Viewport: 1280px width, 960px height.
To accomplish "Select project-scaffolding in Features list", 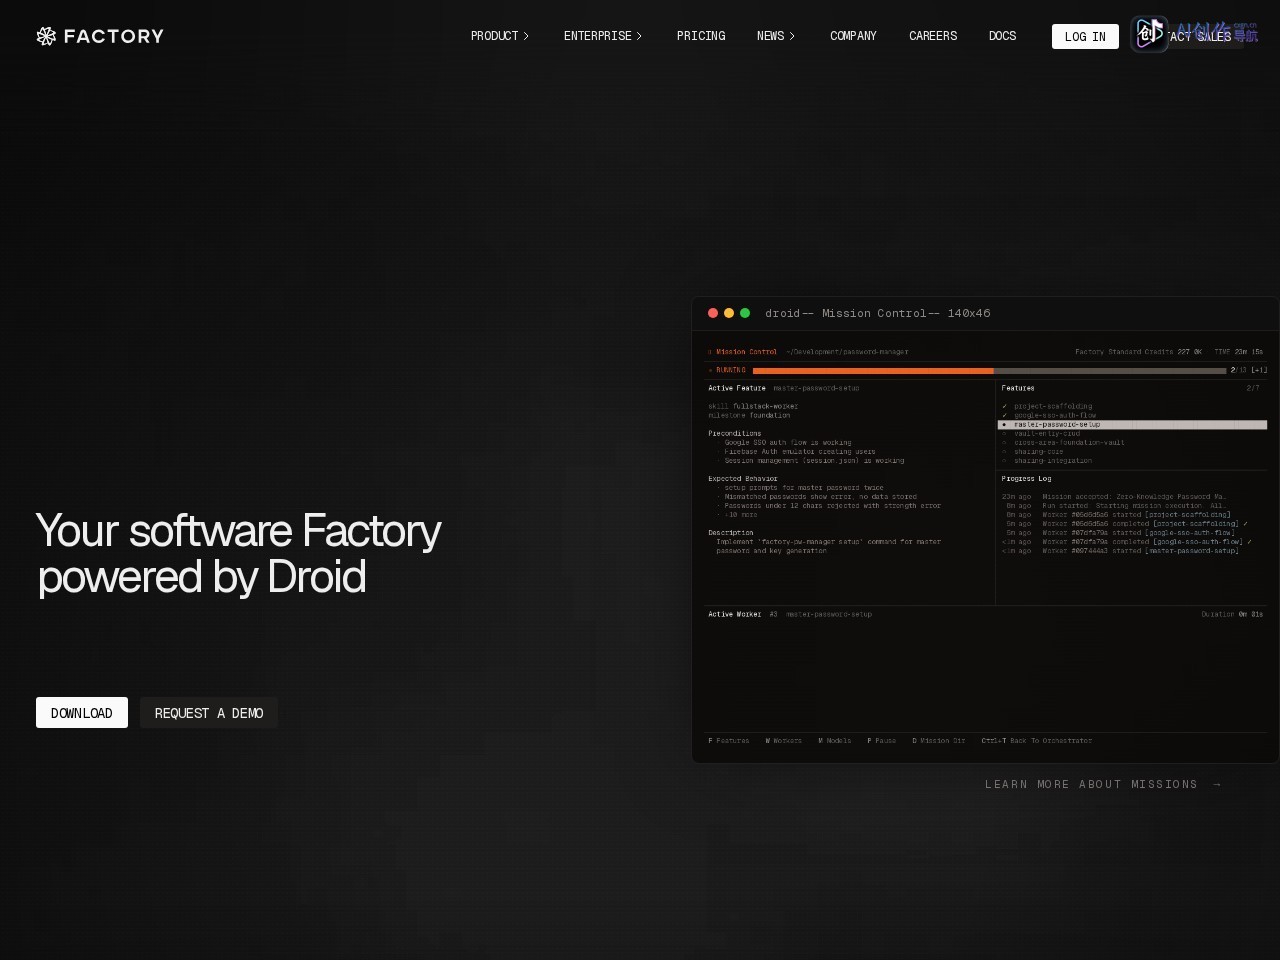I will [x=1053, y=406].
